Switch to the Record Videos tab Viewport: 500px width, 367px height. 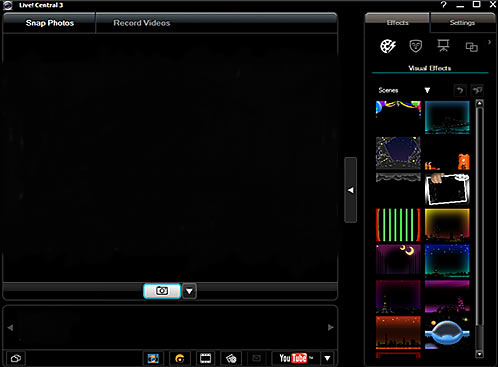tap(142, 23)
